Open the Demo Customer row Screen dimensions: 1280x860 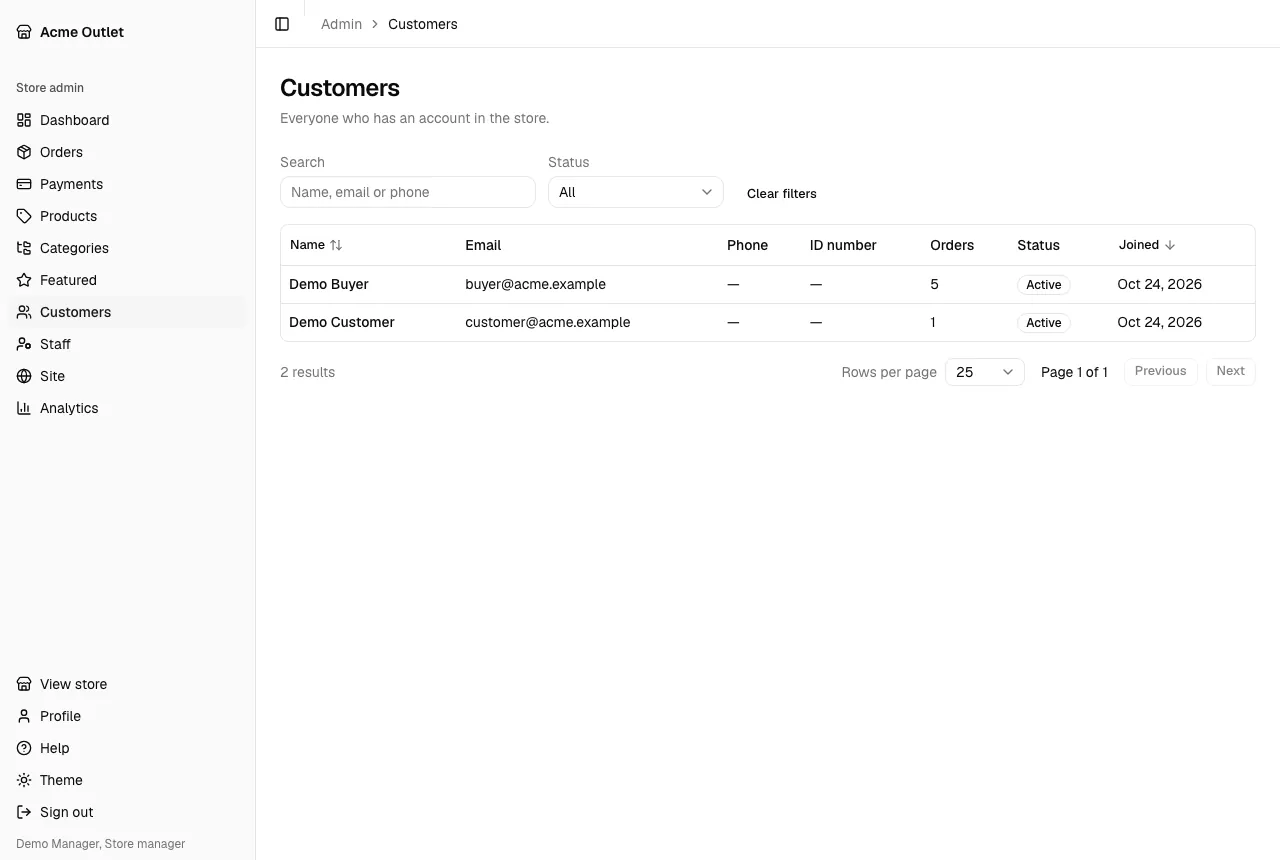click(768, 322)
